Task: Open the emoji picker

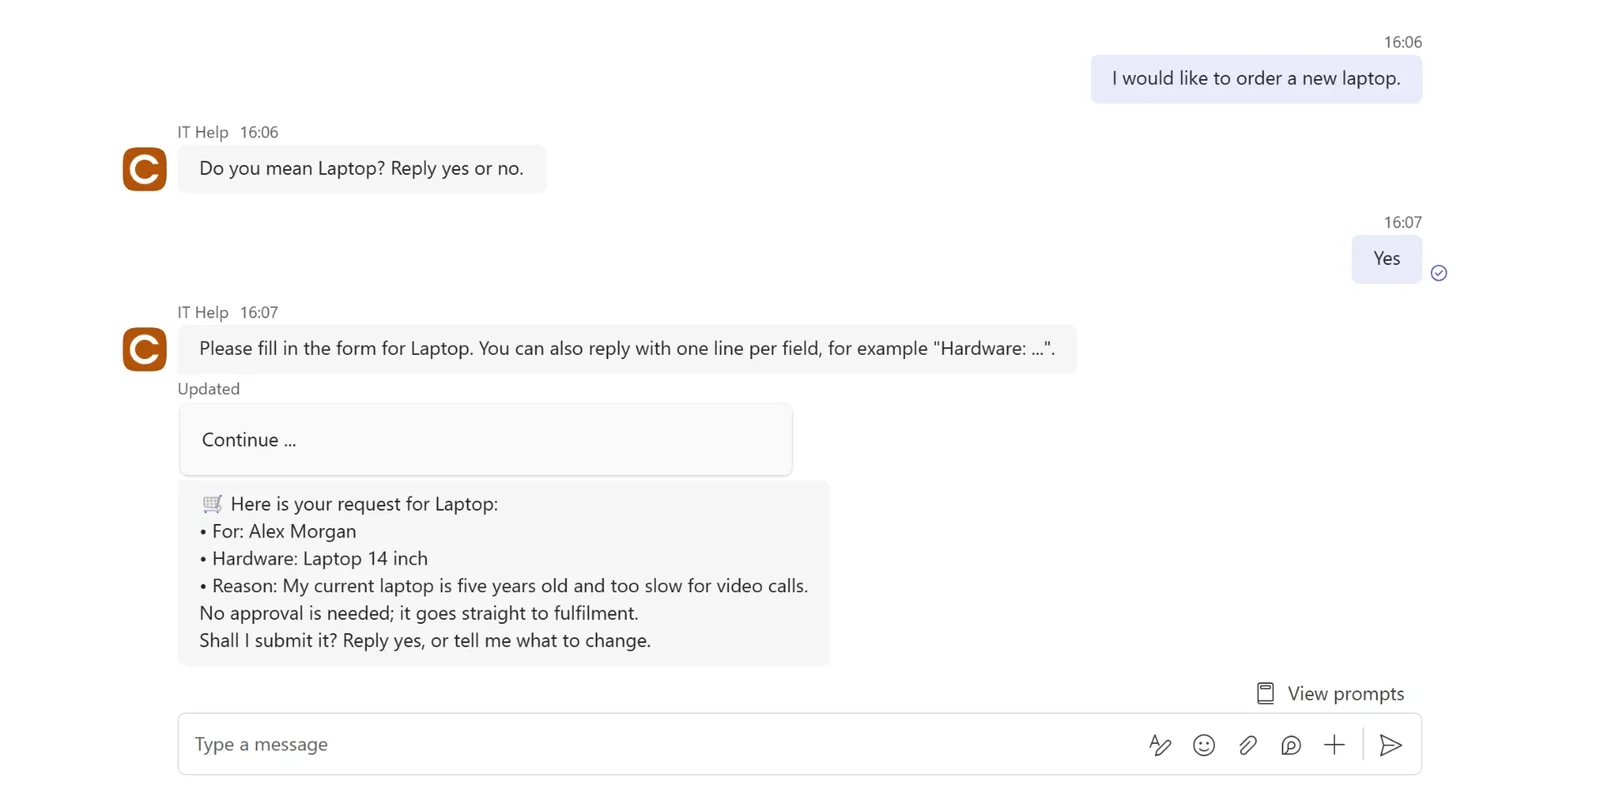Action: 1204,745
